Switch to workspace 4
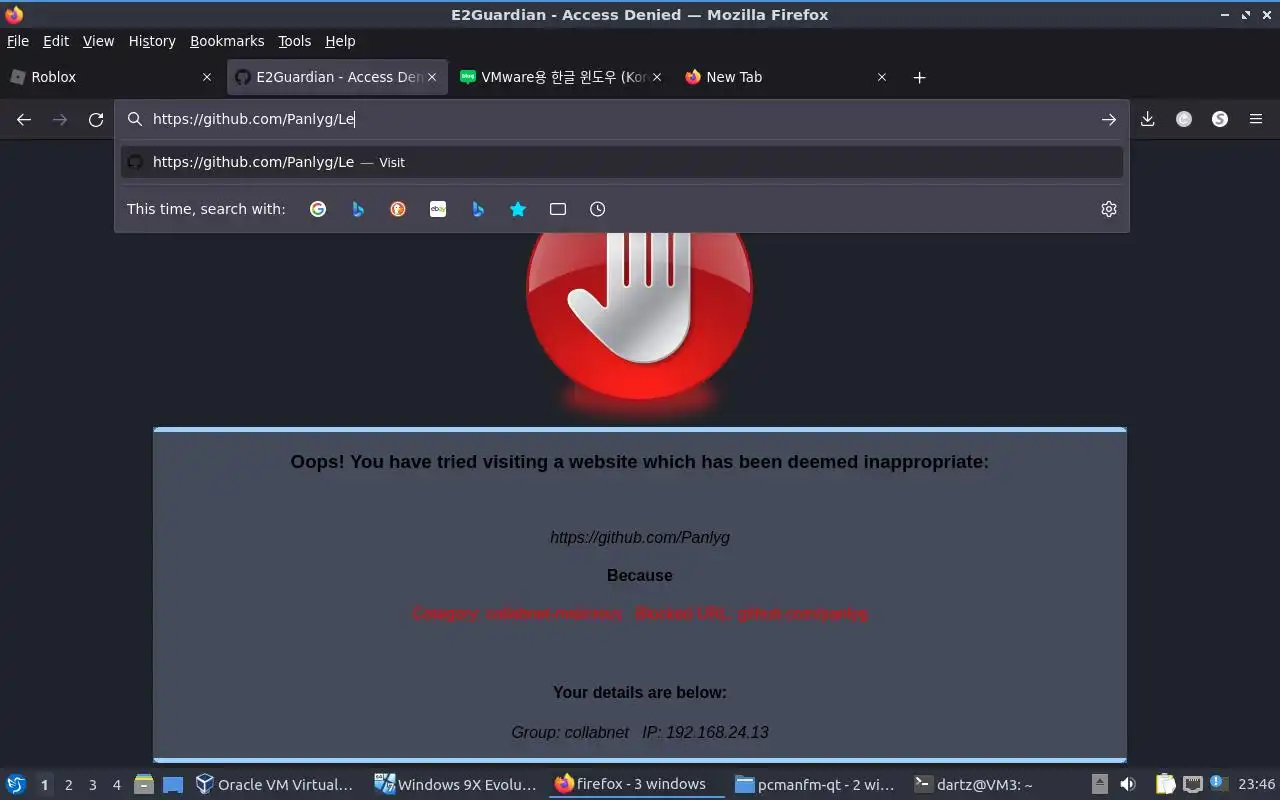 tap(116, 785)
